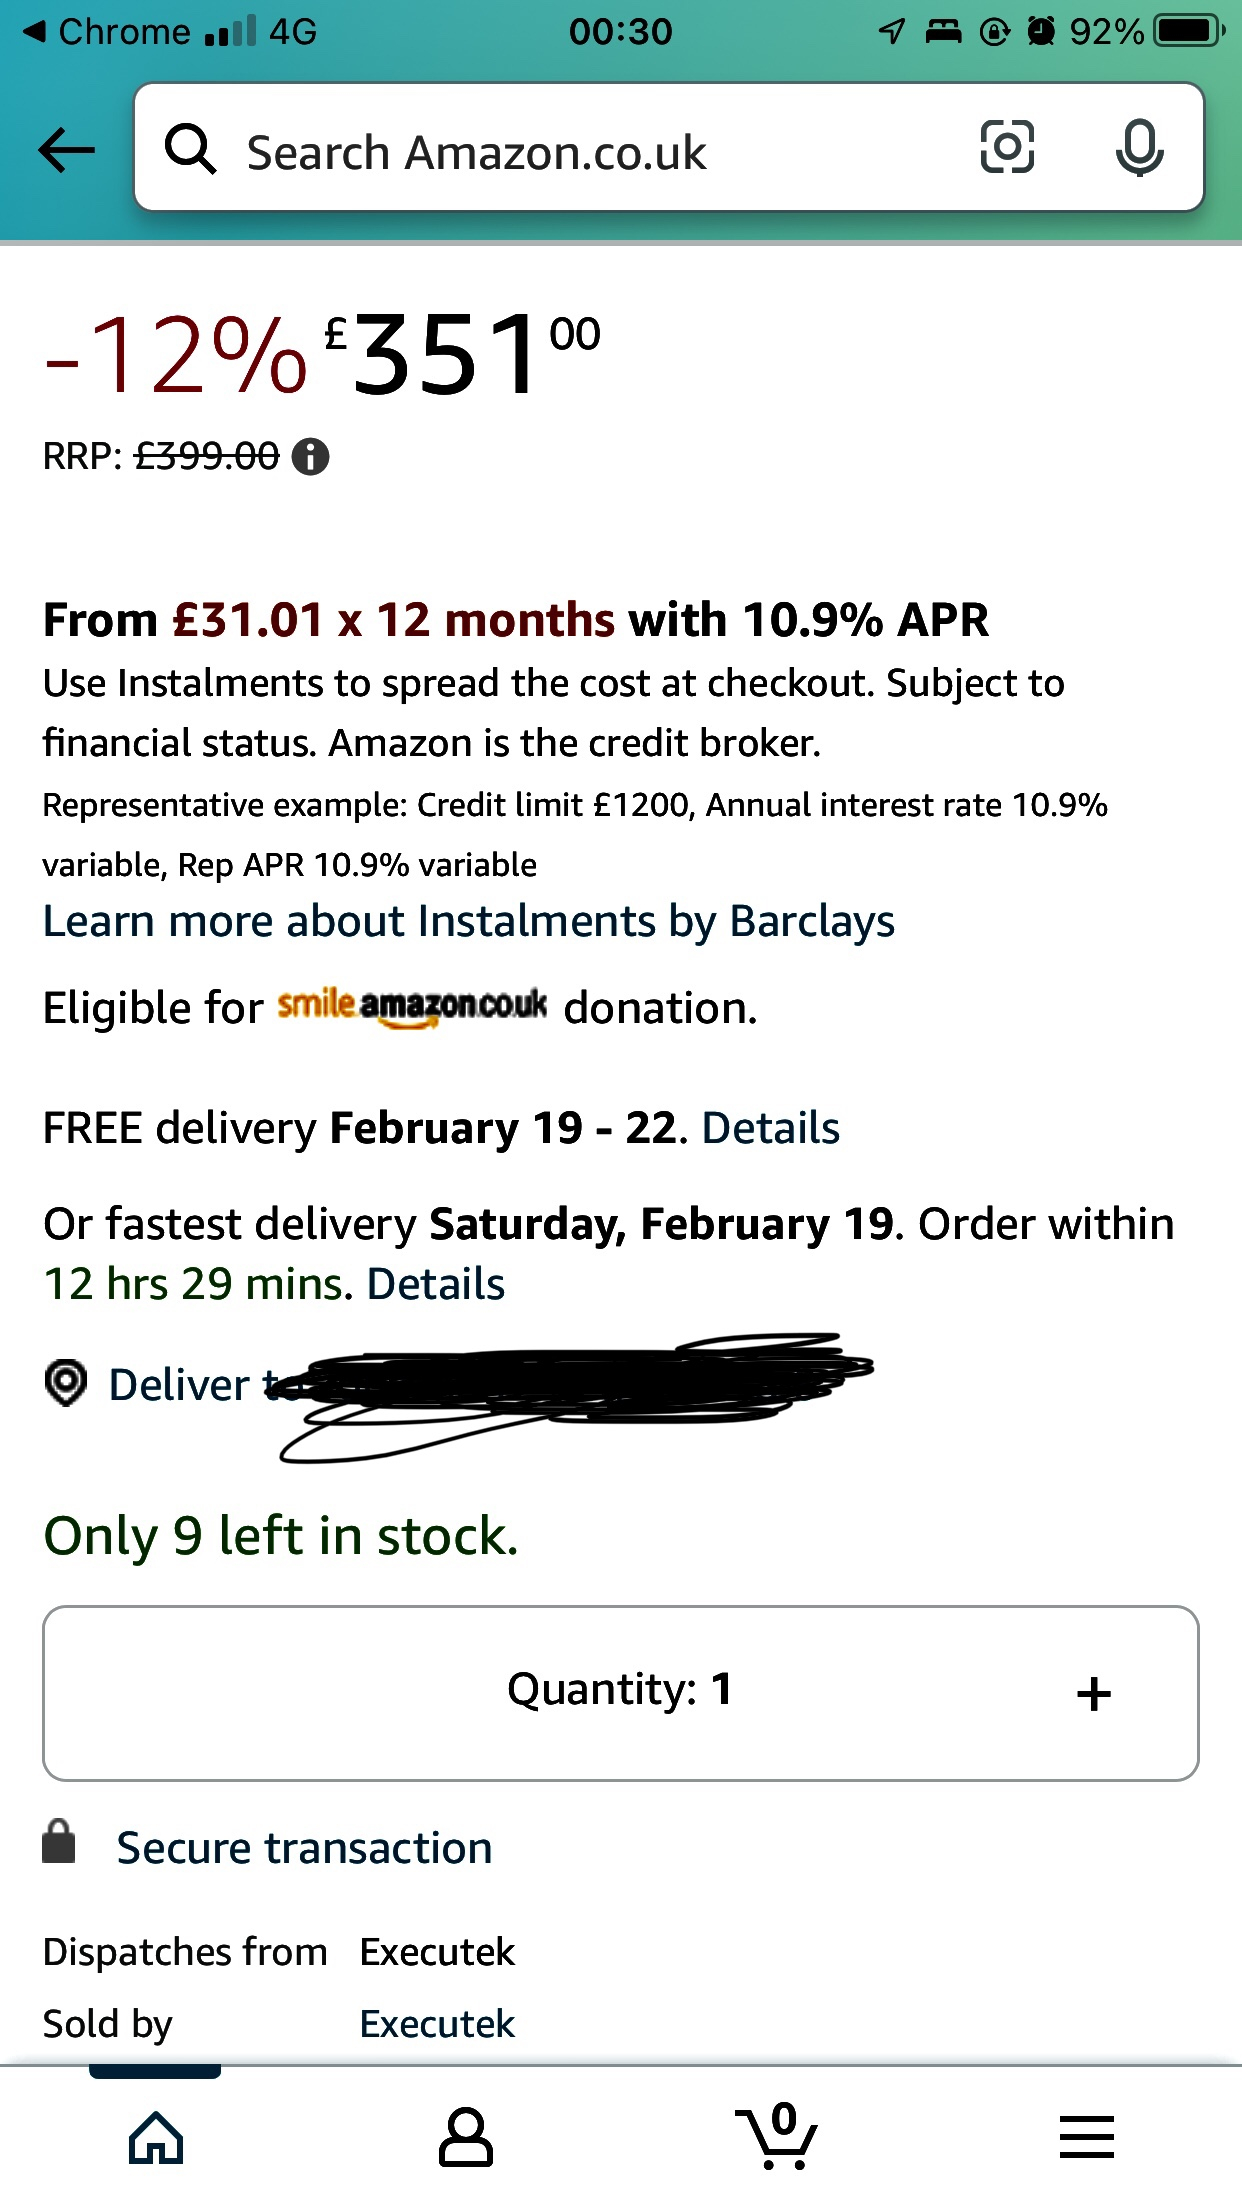Tap magnifier icon in search field
Screen dimensions: 1242x2208
(x=190, y=149)
